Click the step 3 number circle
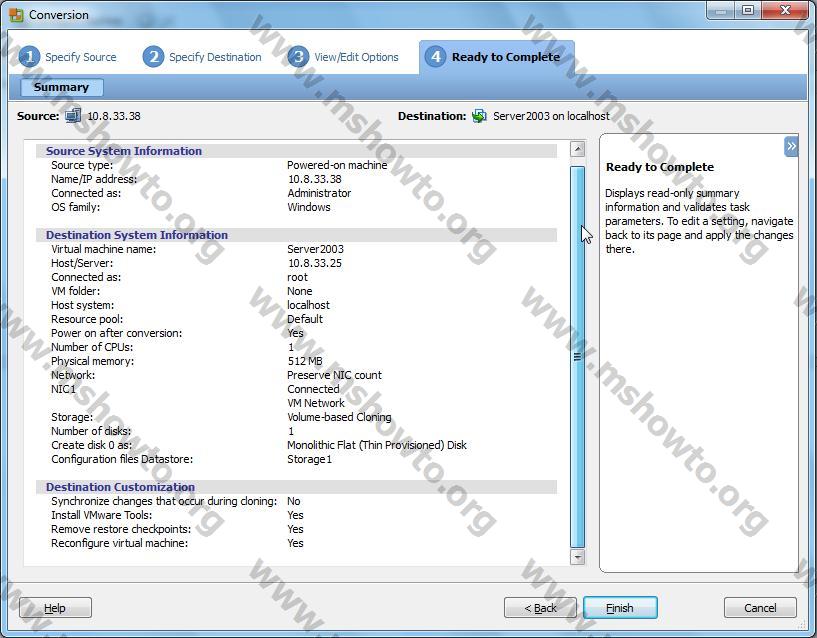Screen dimensions: 817x638 tap(298, 57)
